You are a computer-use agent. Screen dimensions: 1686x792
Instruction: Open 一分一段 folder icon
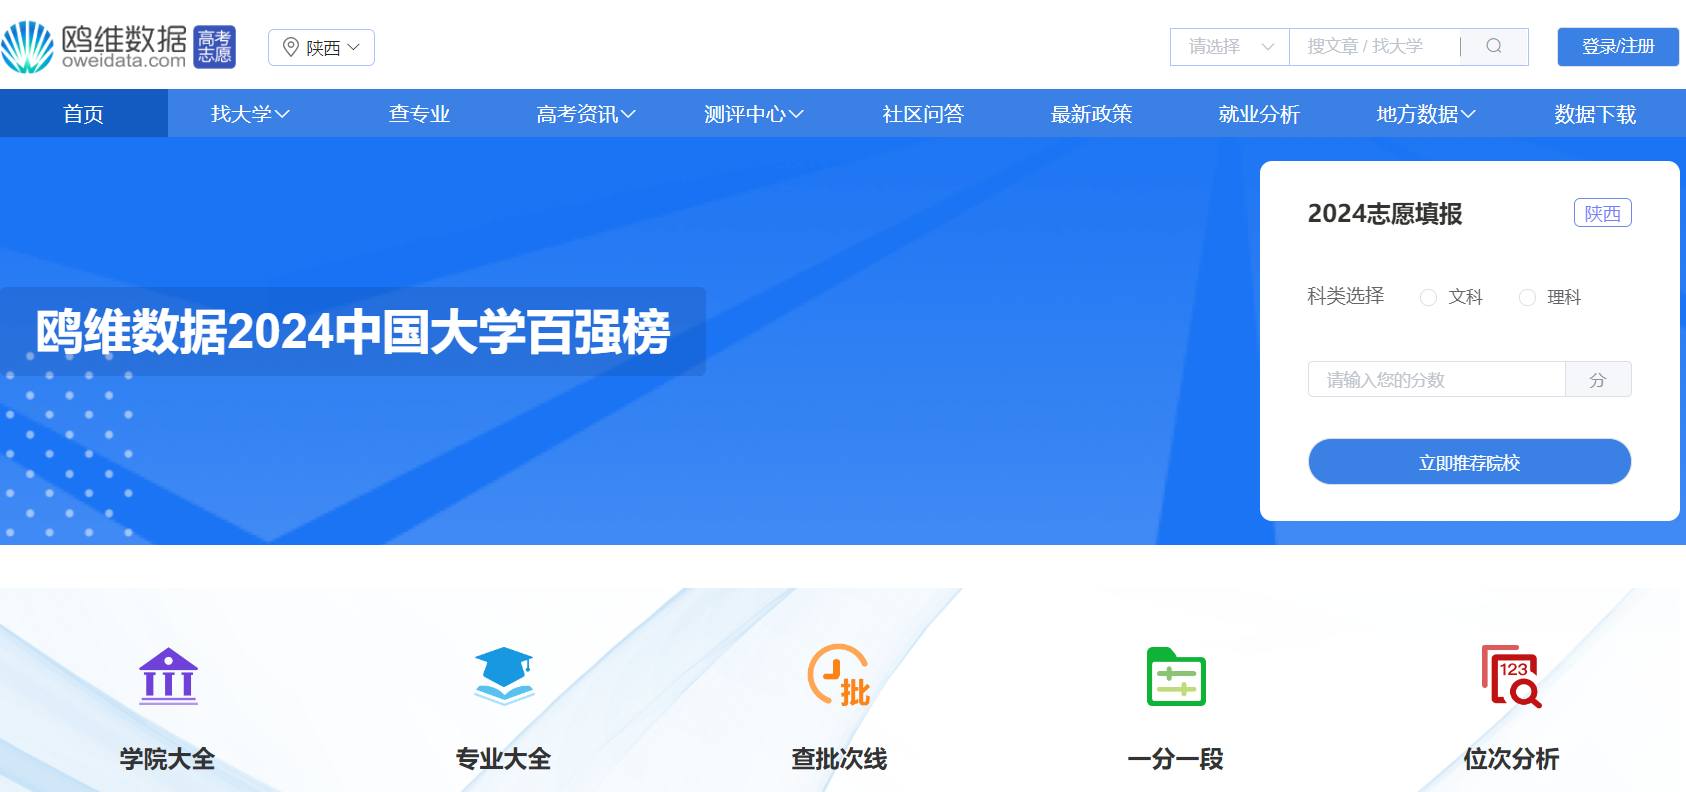pos(1176,676)
